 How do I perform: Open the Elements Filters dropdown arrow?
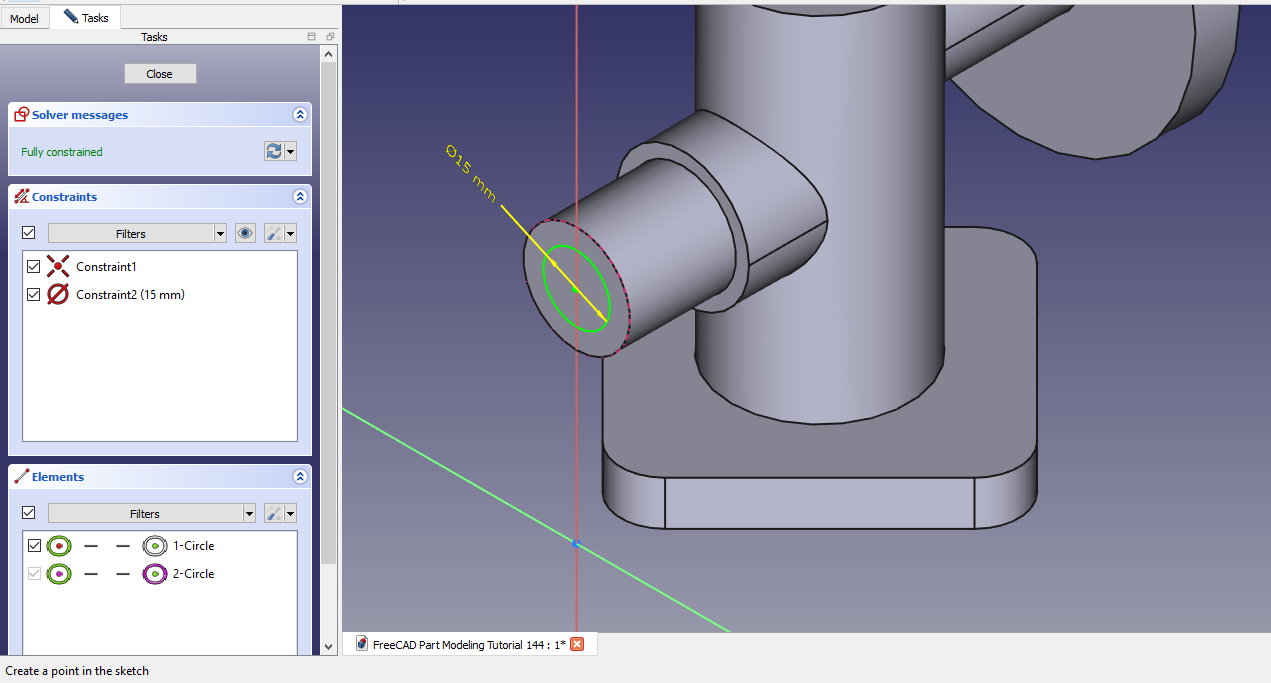(249, 513)
